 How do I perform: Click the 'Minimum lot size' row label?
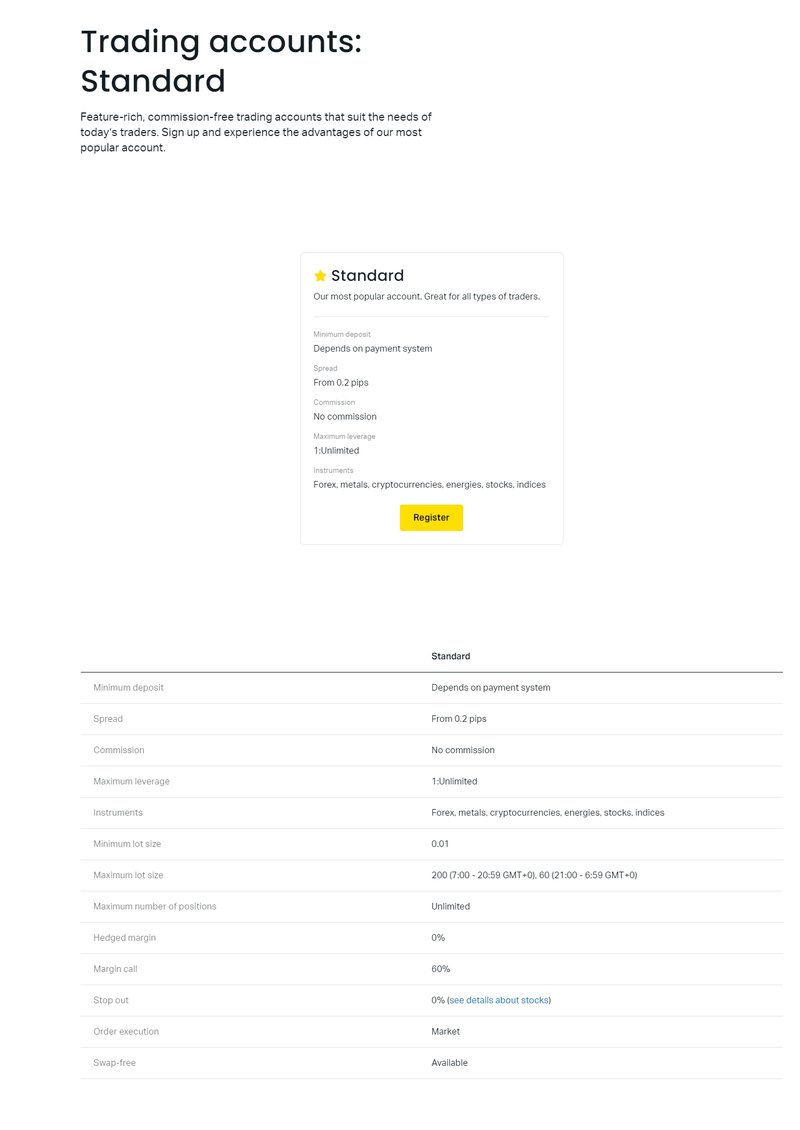pyautogui.click(x=127, y=844)
